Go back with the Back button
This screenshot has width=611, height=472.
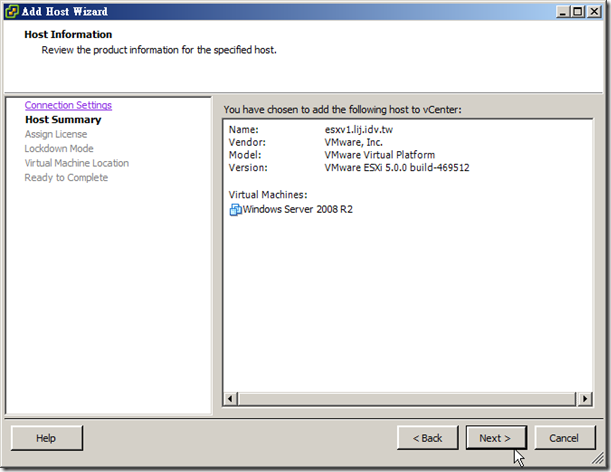coord(427,438)
